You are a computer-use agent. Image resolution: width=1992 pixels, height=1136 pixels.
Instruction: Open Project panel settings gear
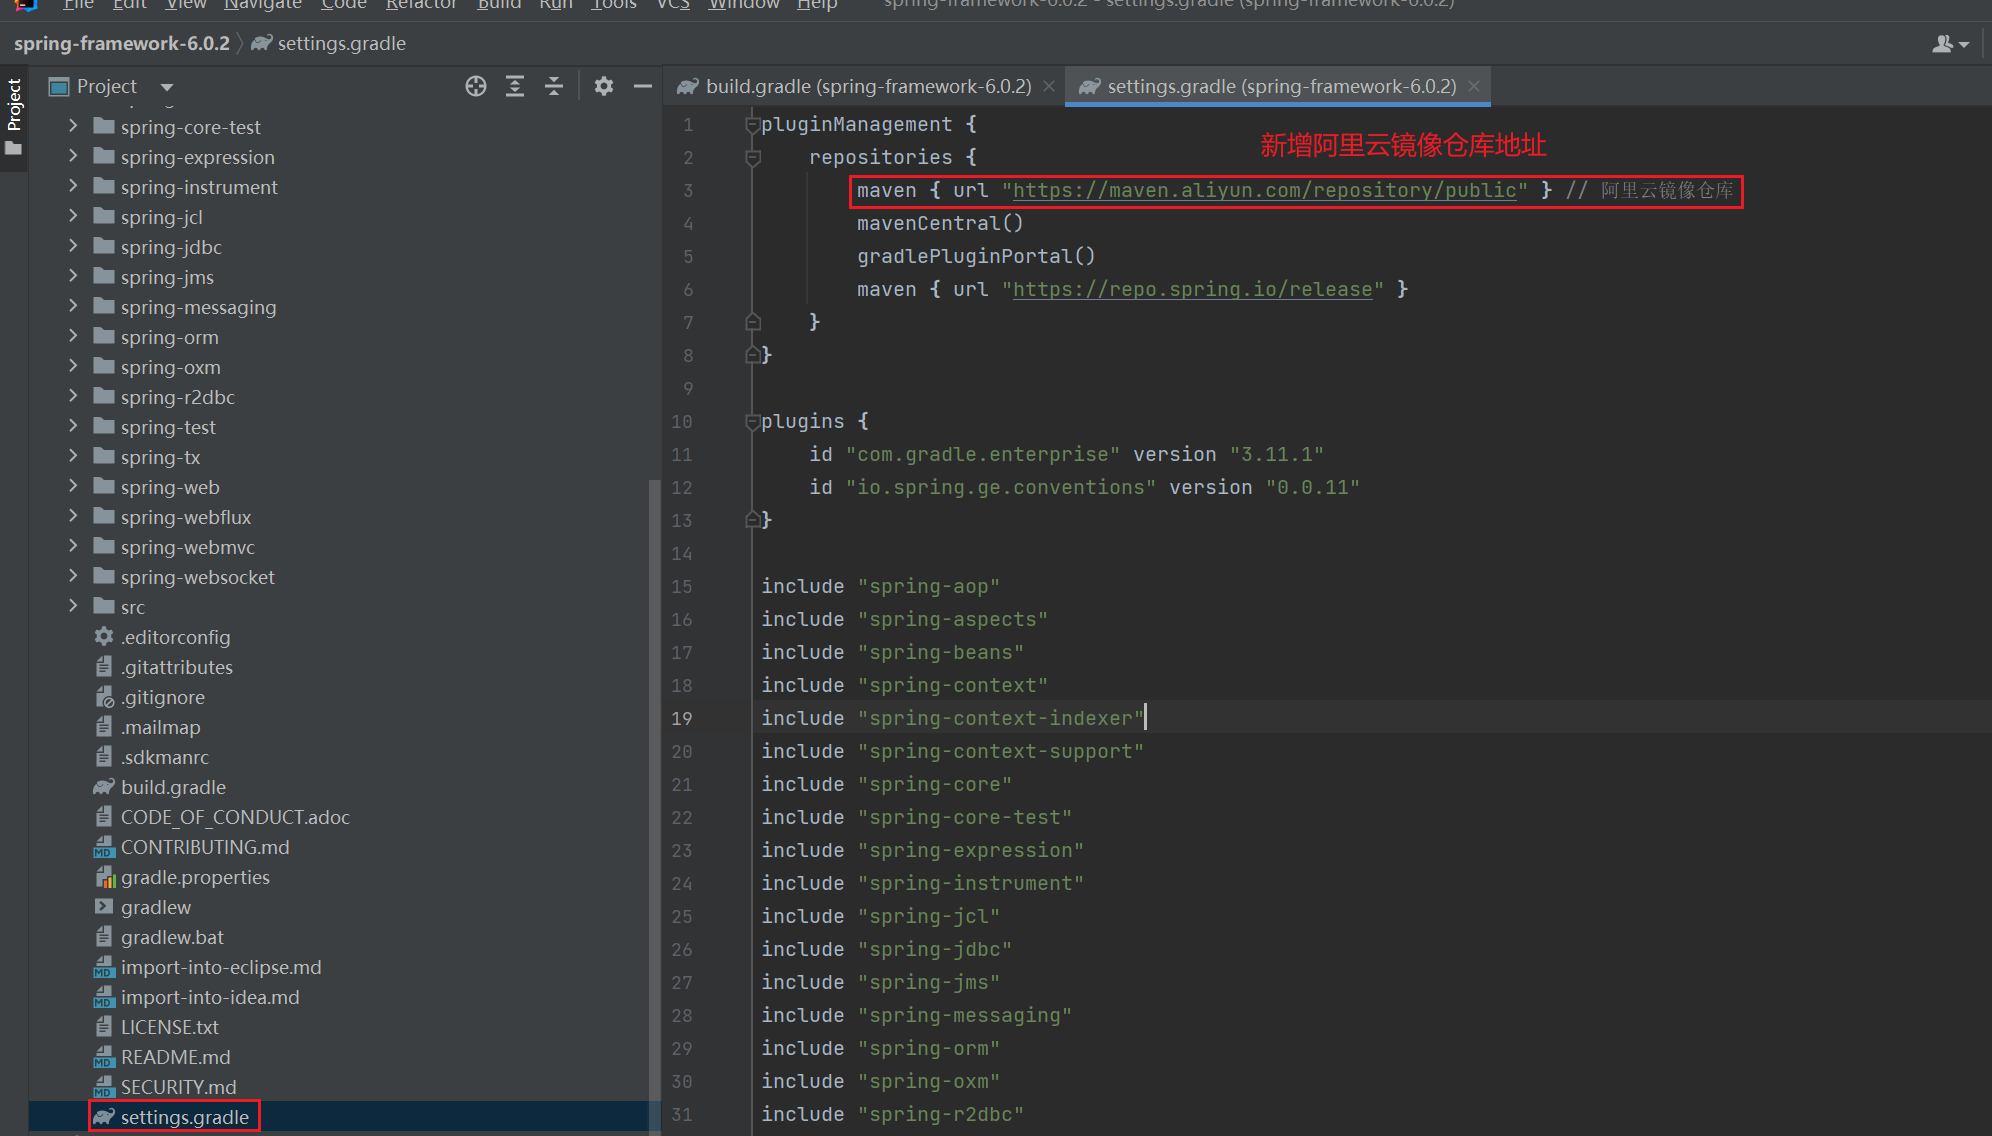pos(603,86)
